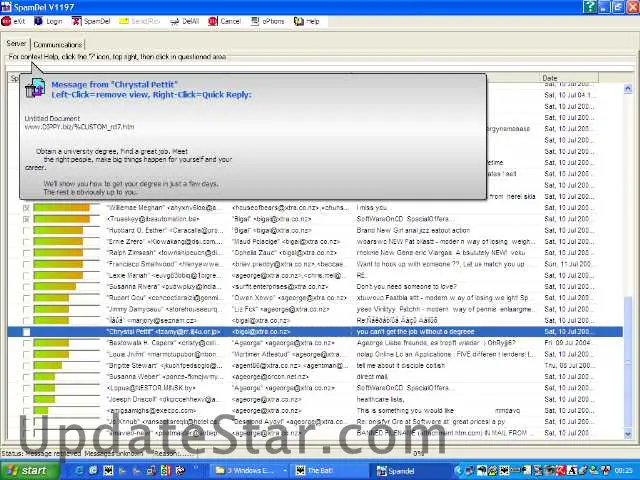Check the Susanna Rivera message checkbox
This screenshot has width=640, height=480.
[27, 287]
